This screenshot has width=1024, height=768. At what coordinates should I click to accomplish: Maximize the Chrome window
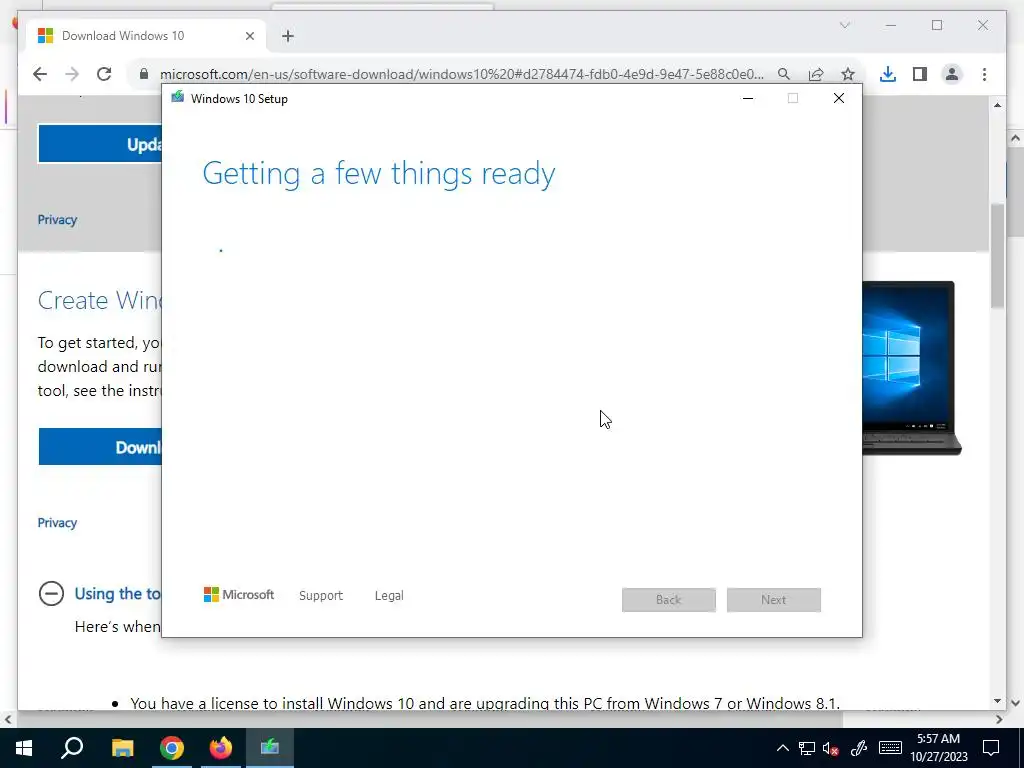pos(937,25)
